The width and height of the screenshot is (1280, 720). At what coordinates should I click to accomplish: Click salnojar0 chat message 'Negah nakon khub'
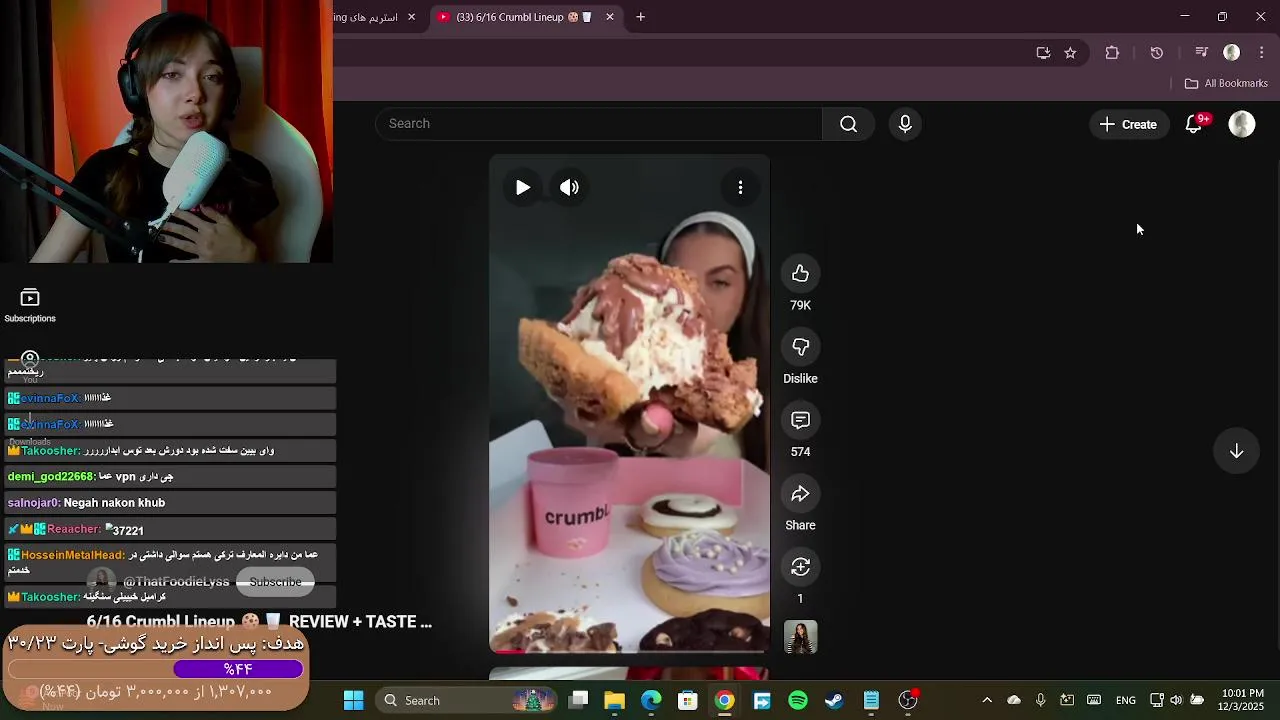click(x=114, y=503)
